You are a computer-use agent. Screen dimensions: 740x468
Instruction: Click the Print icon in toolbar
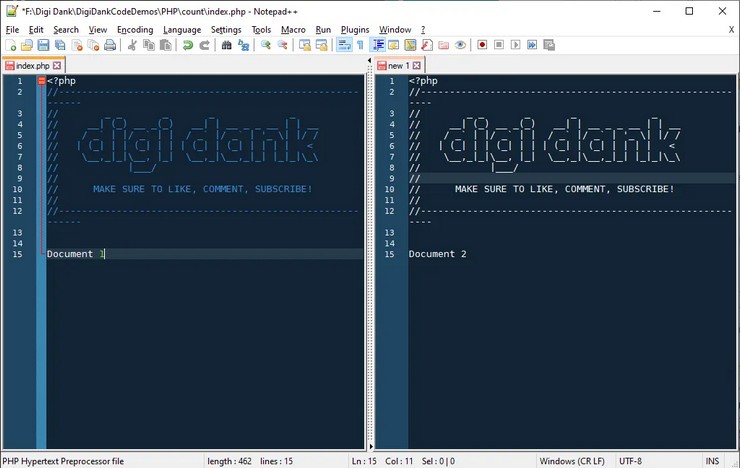109,45
